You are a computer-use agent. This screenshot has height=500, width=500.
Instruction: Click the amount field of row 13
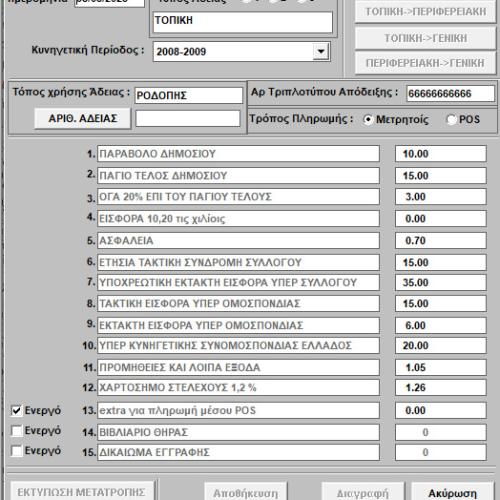(441, 410)
